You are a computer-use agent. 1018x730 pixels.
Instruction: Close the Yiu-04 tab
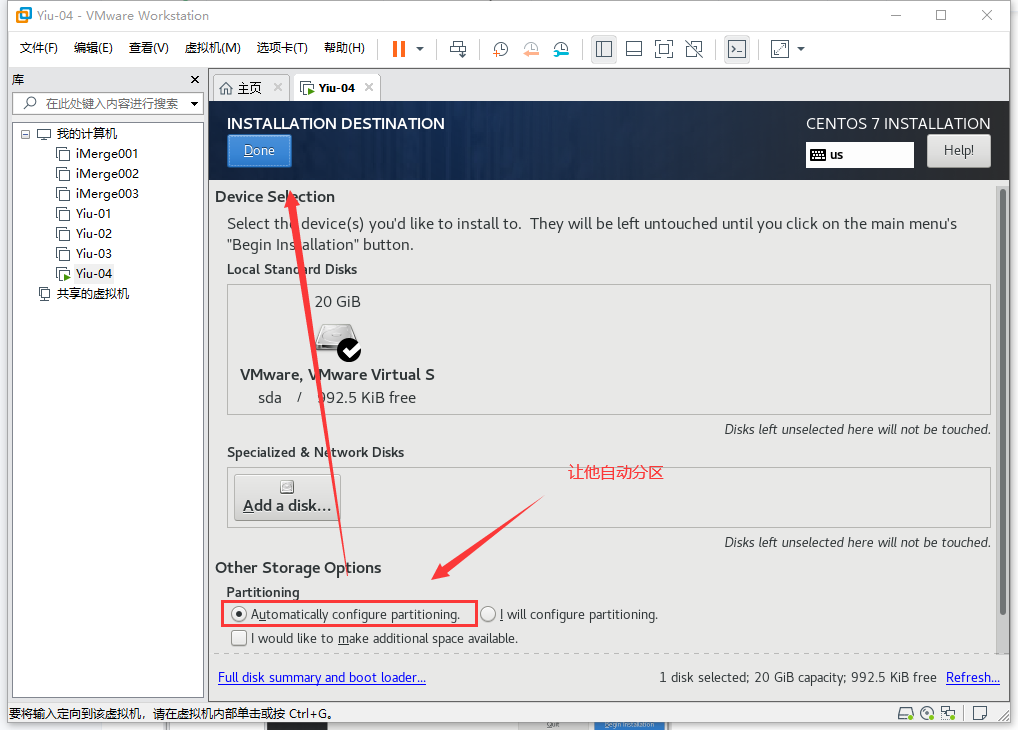coord(369,87)
